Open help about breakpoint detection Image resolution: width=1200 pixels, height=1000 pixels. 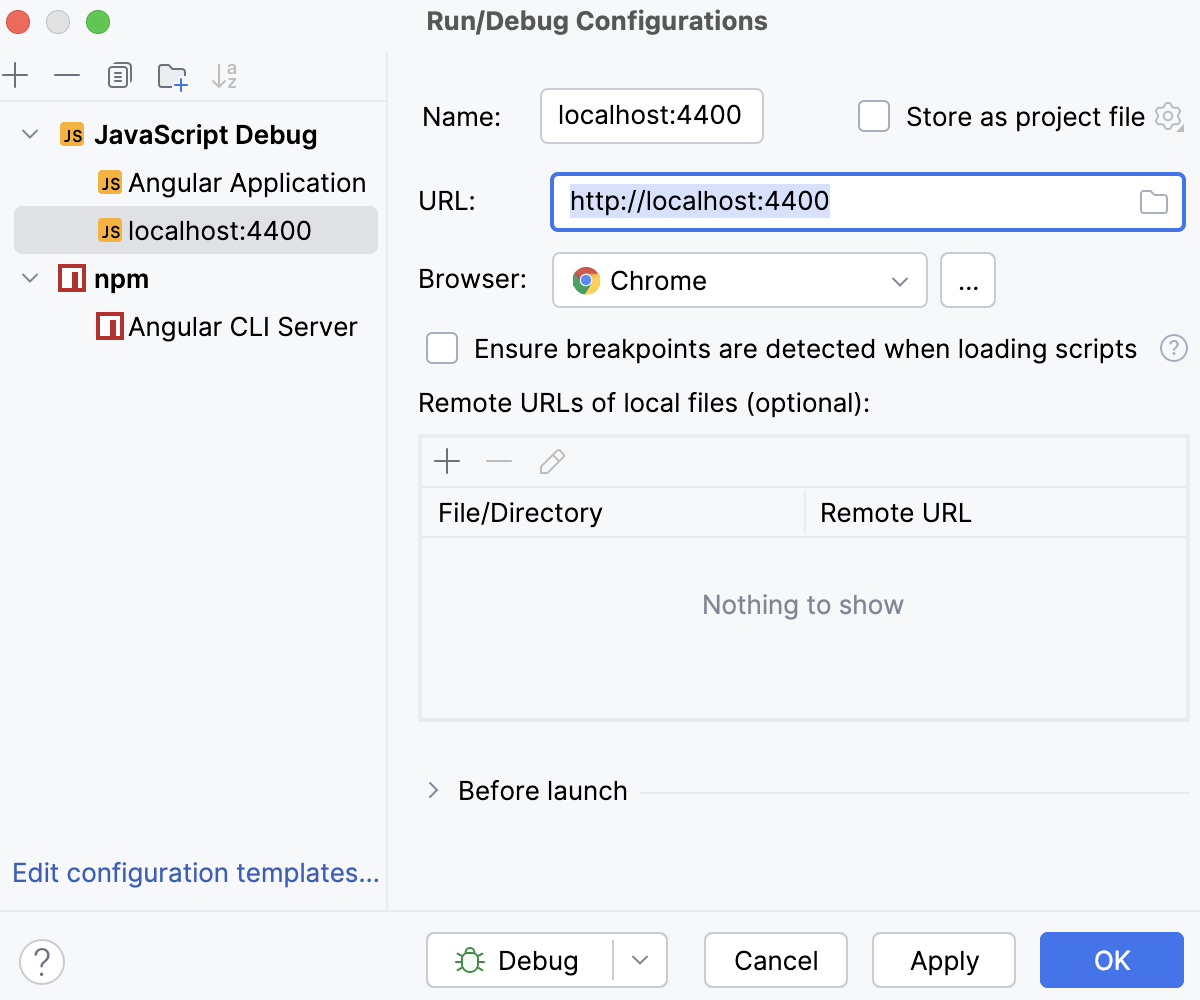click(x=1173, y=348)
